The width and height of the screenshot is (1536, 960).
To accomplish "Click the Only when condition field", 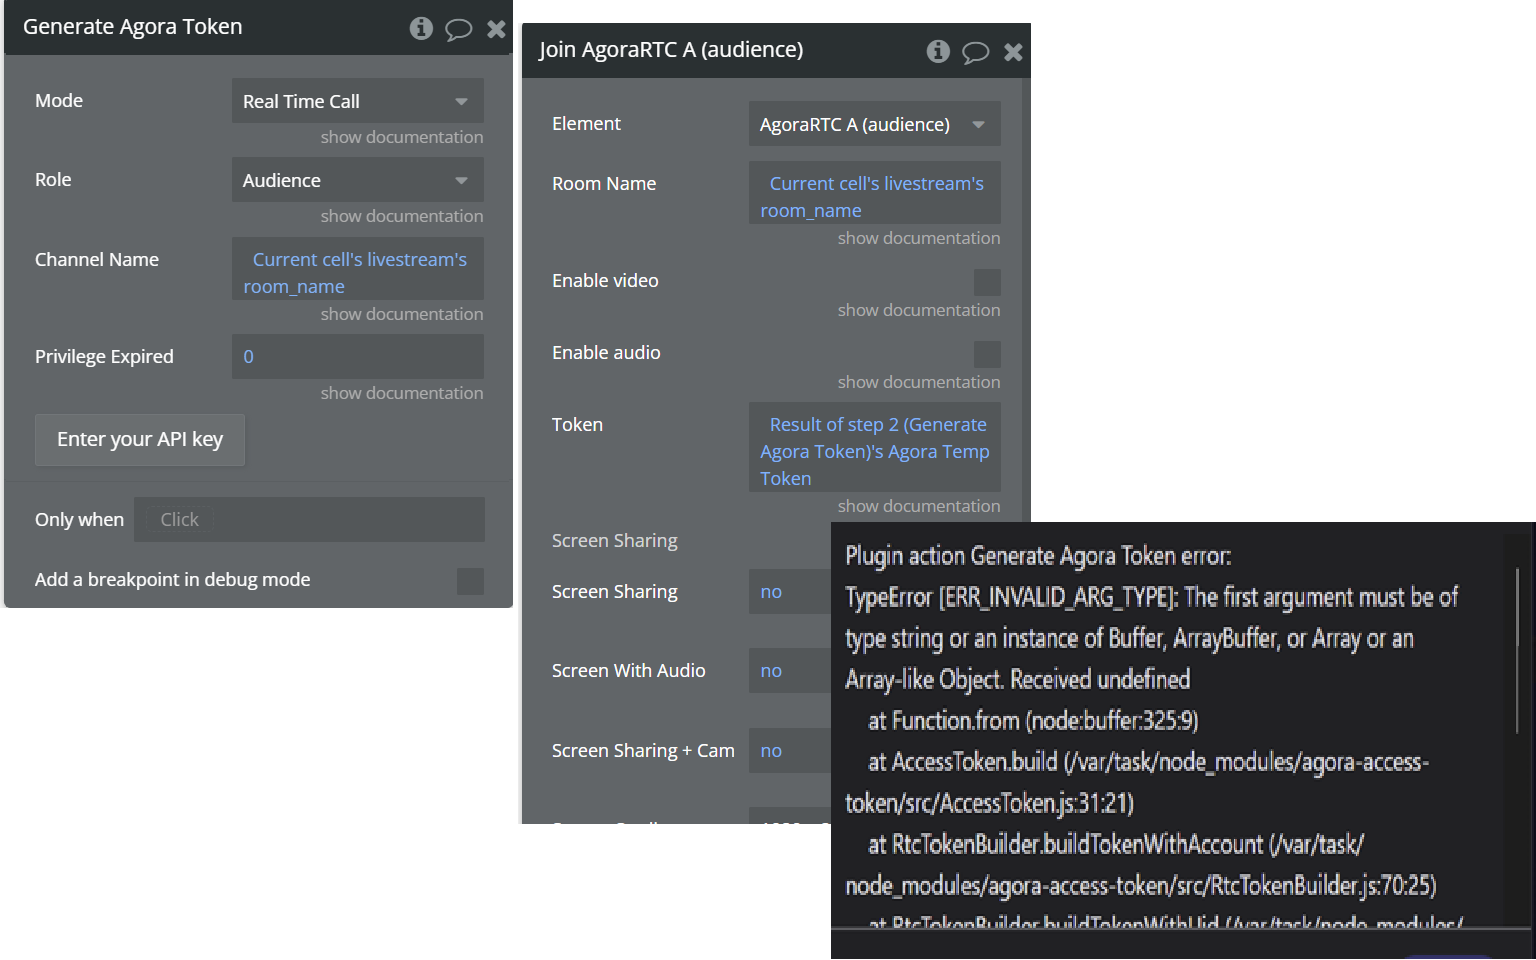I will (310, 520).
